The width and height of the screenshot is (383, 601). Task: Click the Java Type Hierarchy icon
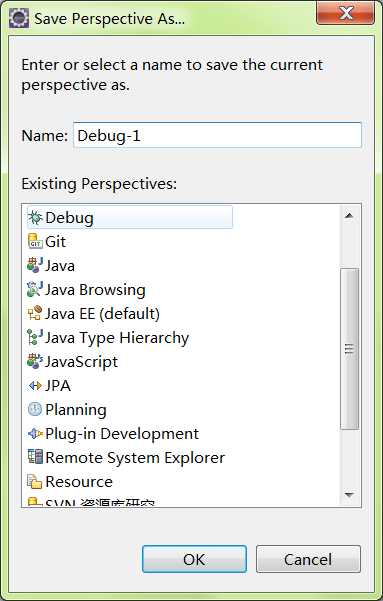[x=35, y=338]
